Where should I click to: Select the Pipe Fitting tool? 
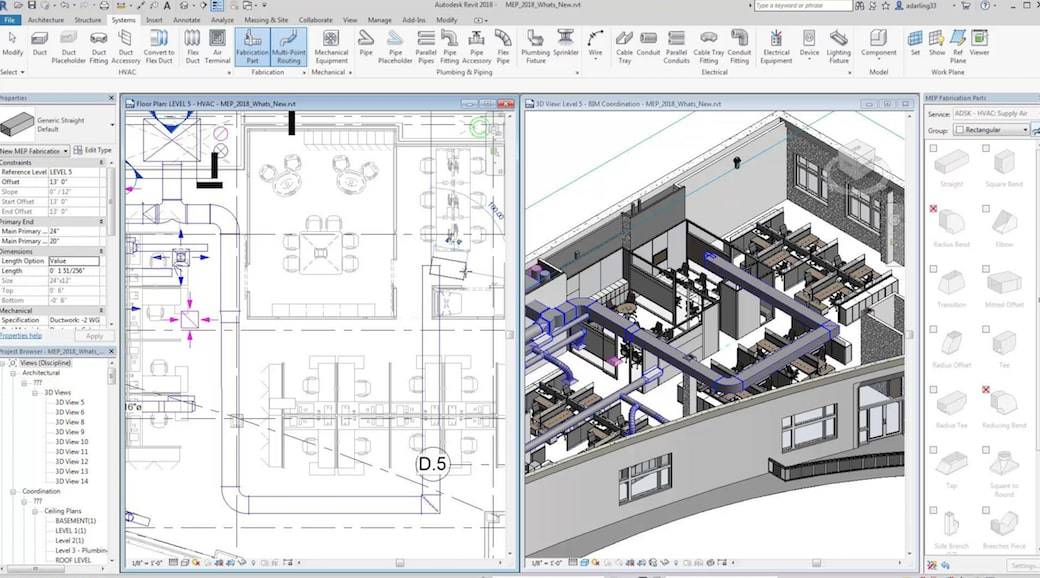pos(450,46)
